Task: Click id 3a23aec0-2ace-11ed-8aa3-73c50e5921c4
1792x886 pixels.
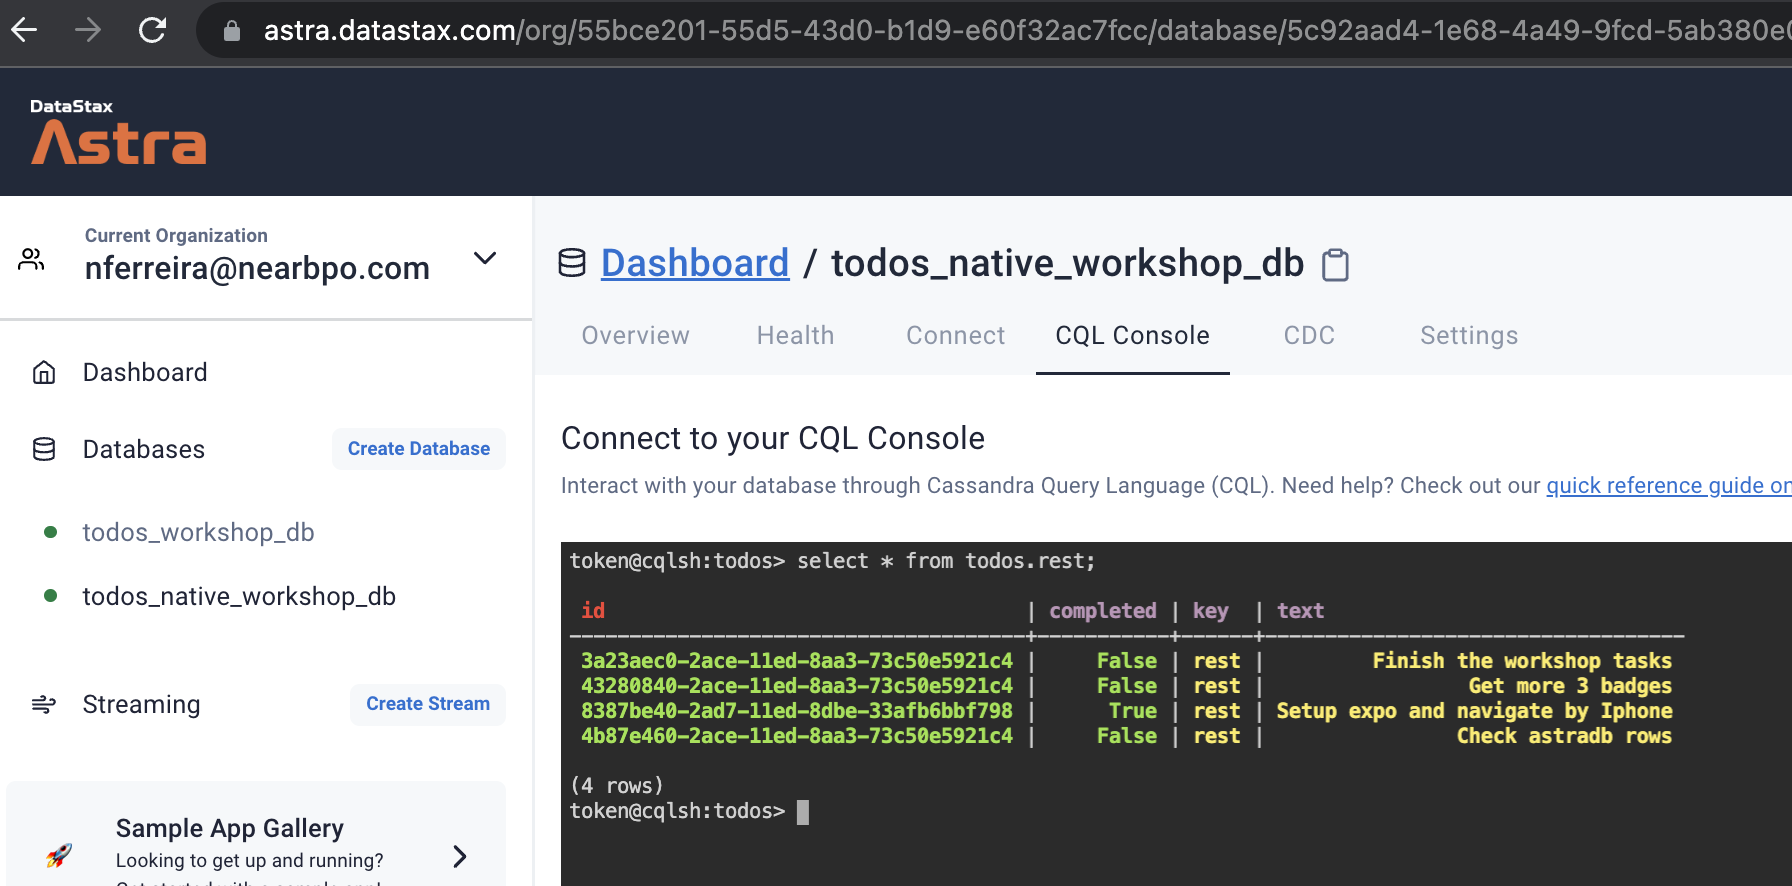Action: (x=797, y=661)
